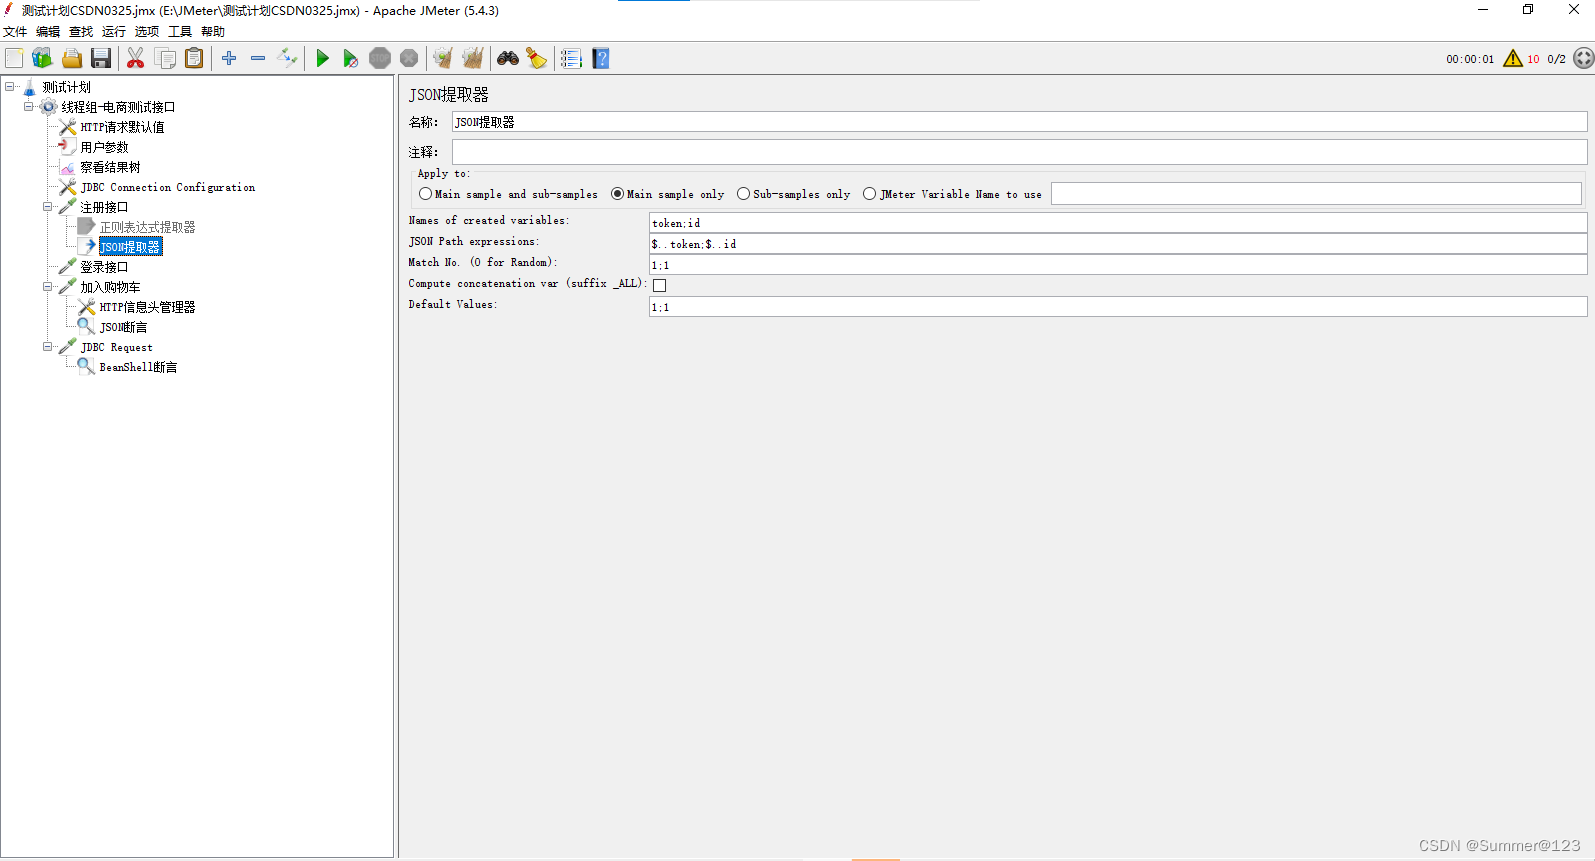Select JSON提取器 tree item
The image size is (1595, 861).
coord(130,247)
